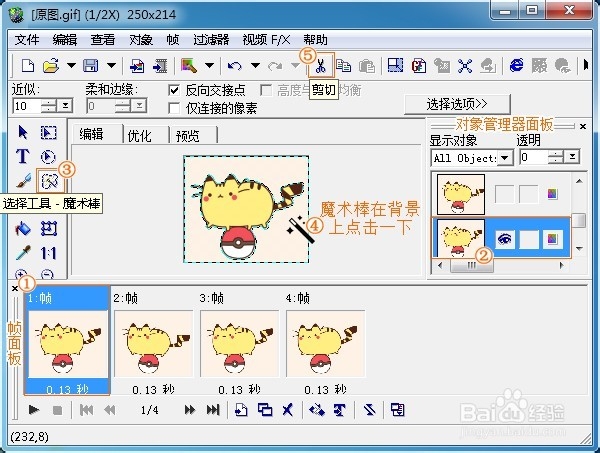This screenshot has width=600, height=453.
Task: Select frame 3 thumbnail
Action: pos(240,343)
